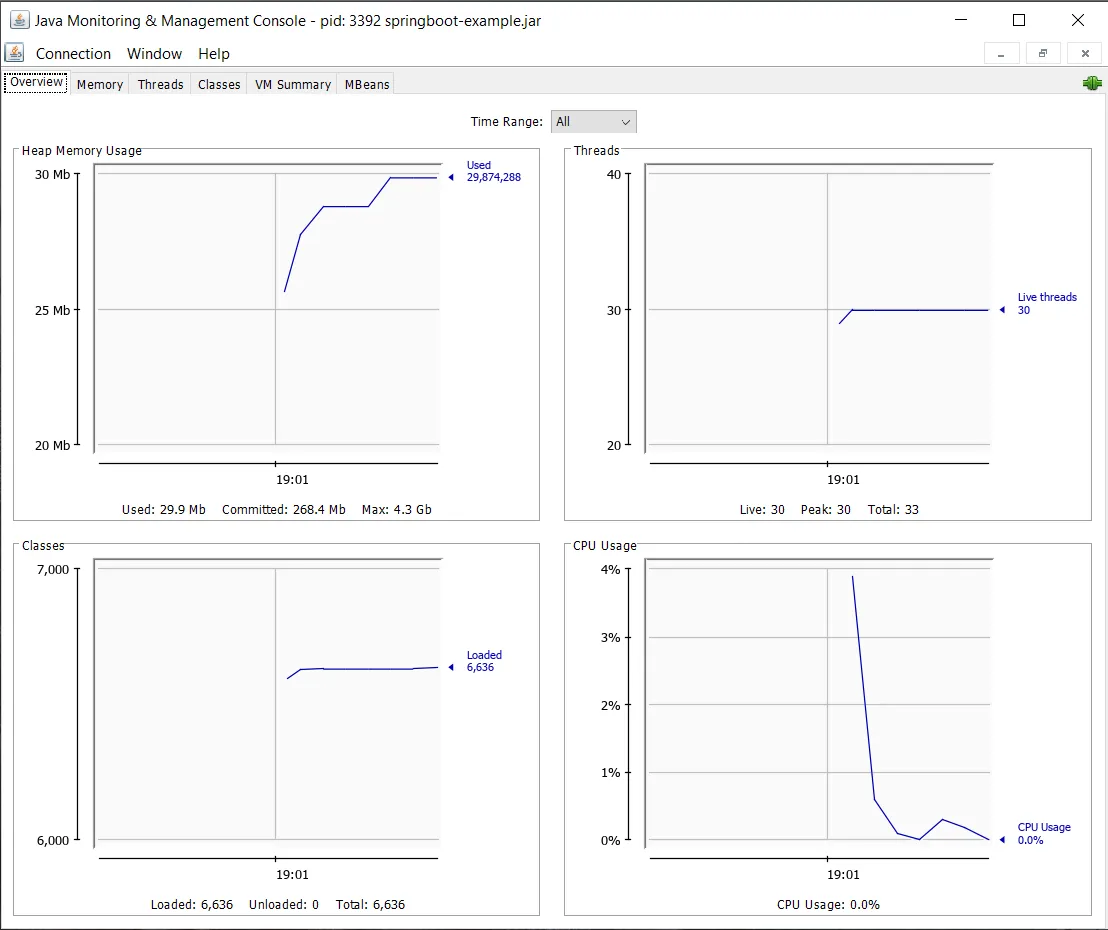Click the Java icon in the title bar
The height and width of the screenshot is (930, 1108).
19,20
